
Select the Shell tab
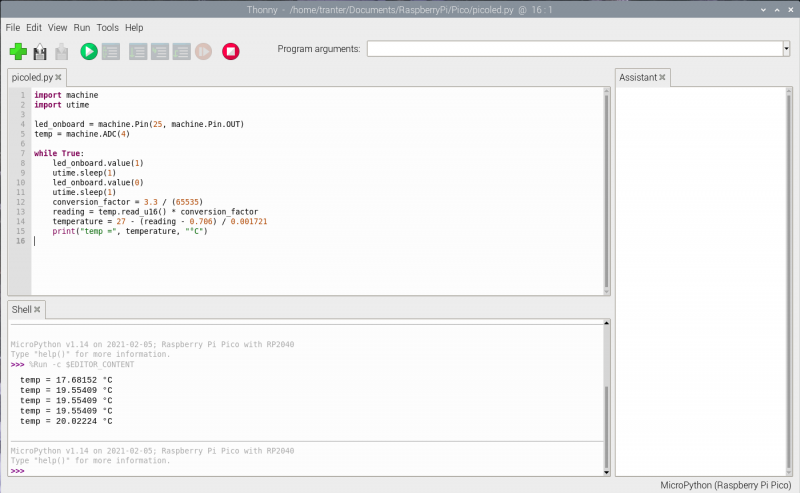click(x=21, y=310)
